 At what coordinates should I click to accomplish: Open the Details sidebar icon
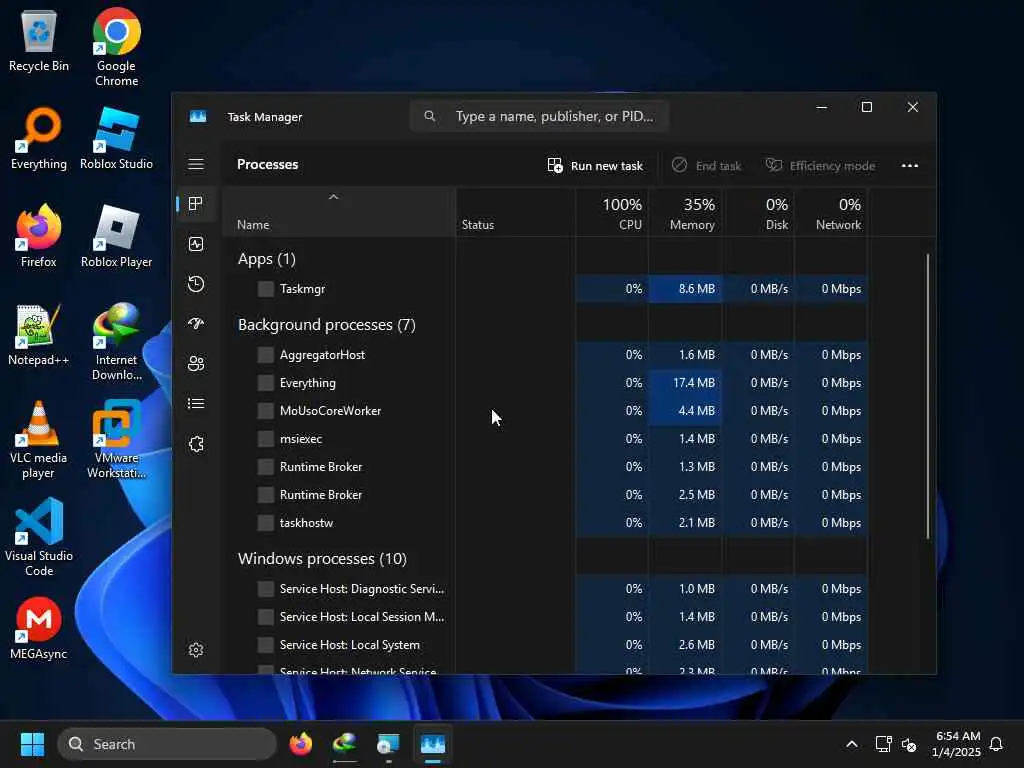tap(196, 404)
